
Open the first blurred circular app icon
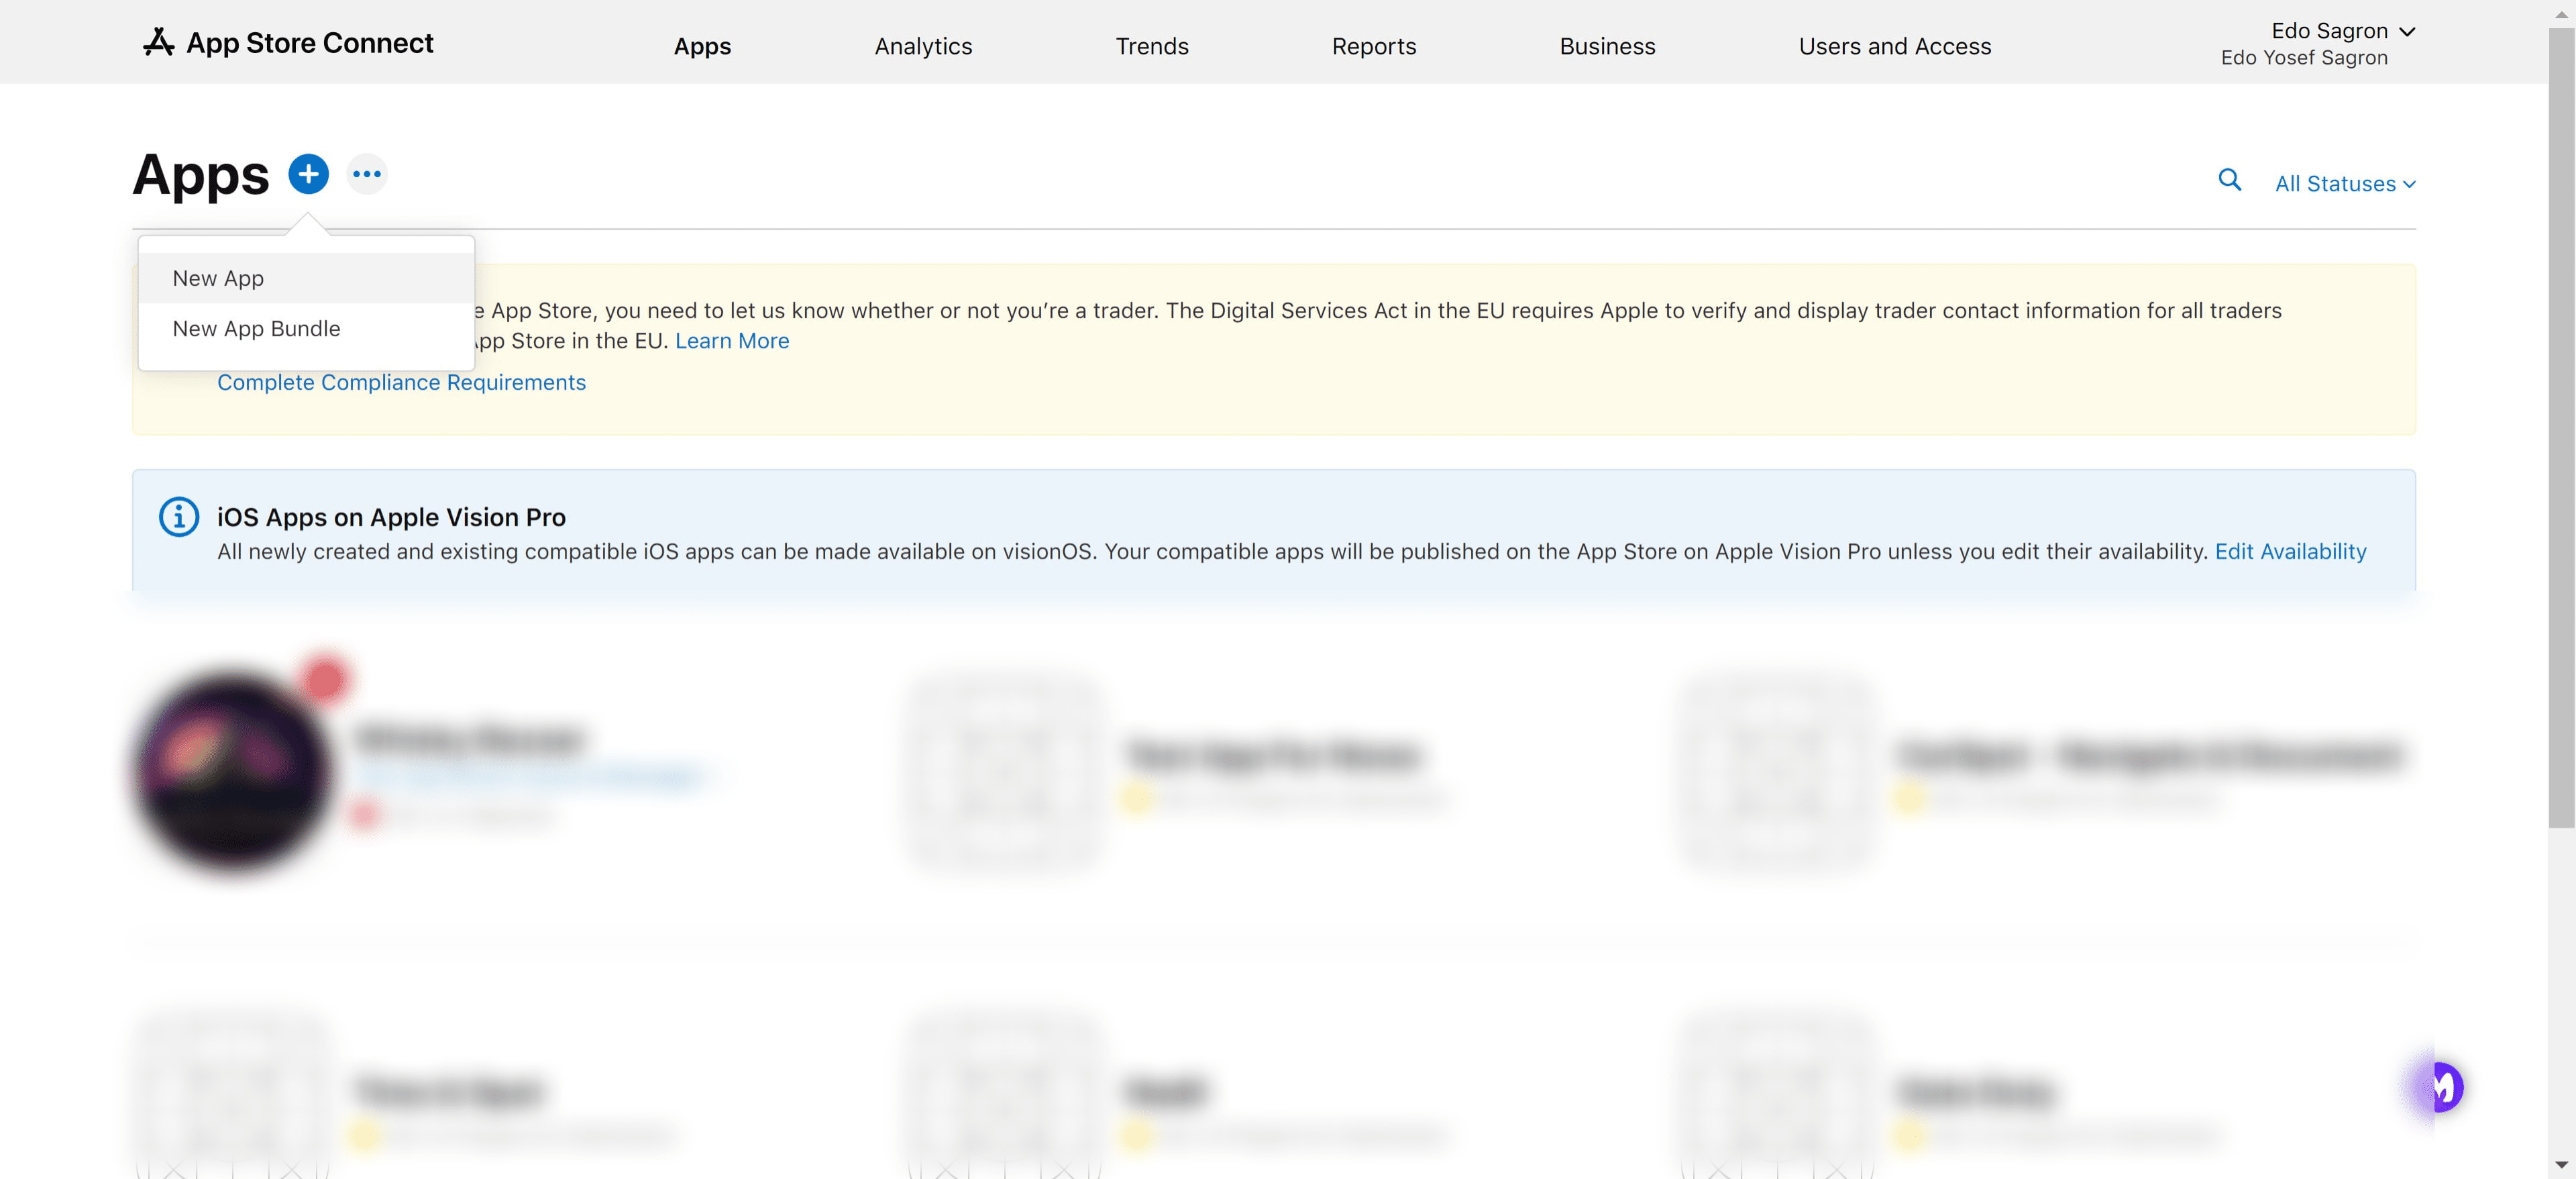233,772
